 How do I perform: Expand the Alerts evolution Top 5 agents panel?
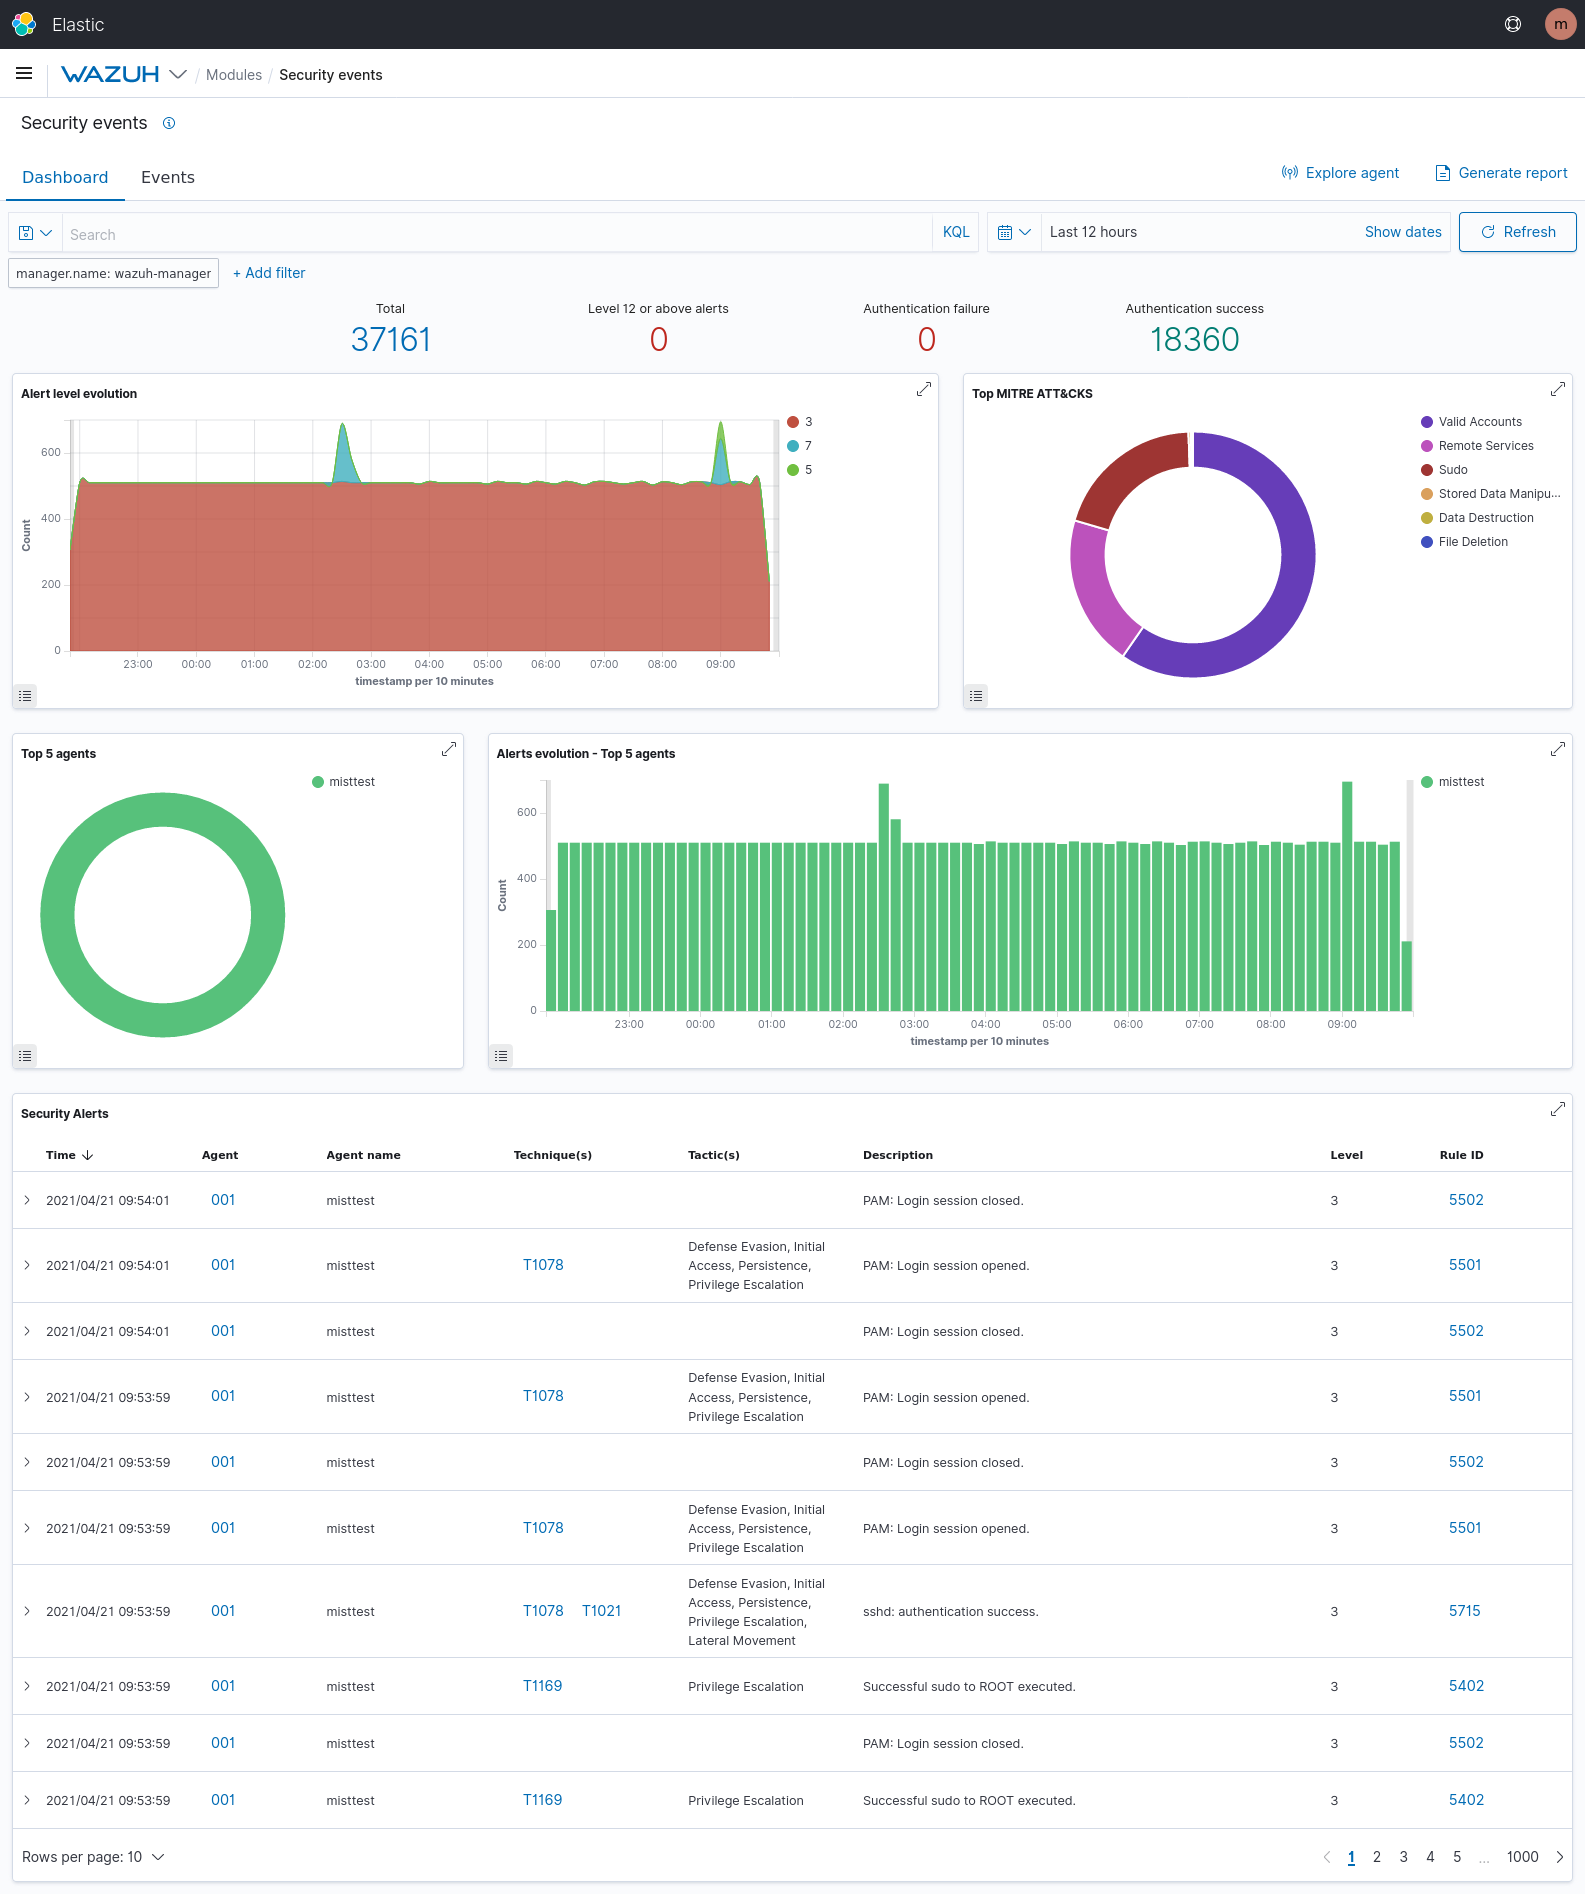pyautogui.click(x=1558, y=749)
